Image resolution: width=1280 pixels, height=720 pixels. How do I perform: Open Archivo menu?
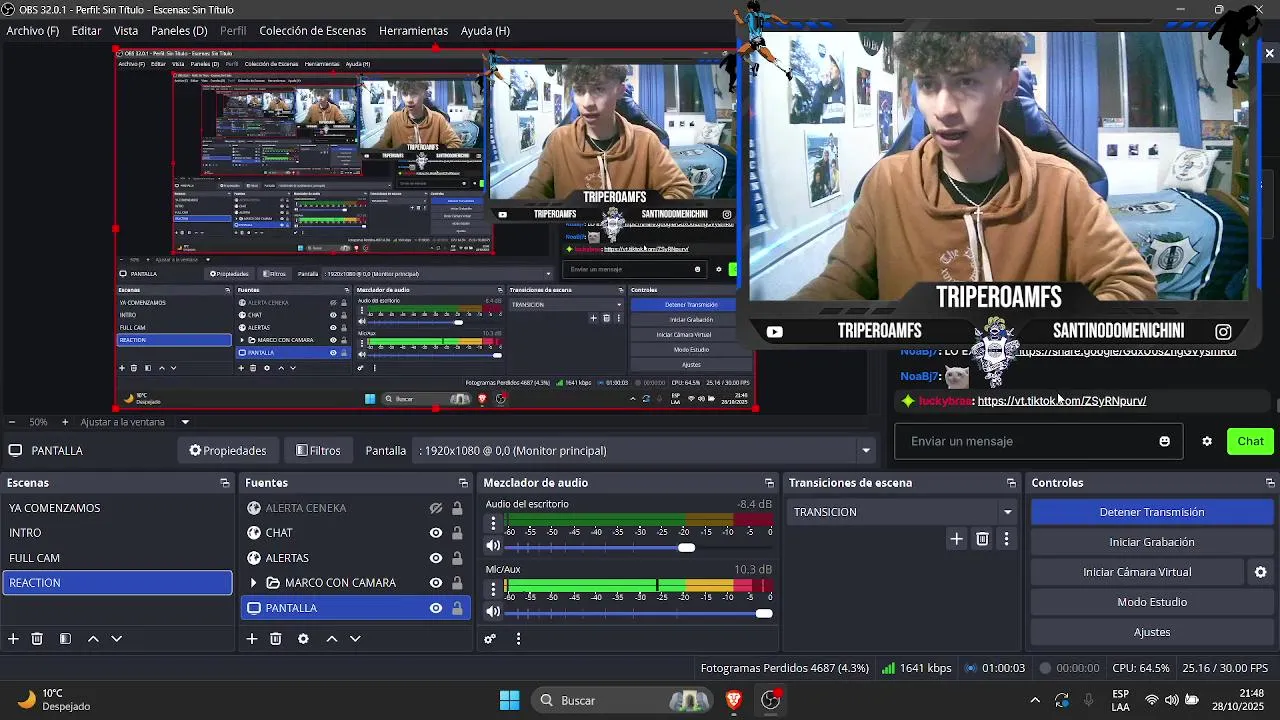pos(33,31)
